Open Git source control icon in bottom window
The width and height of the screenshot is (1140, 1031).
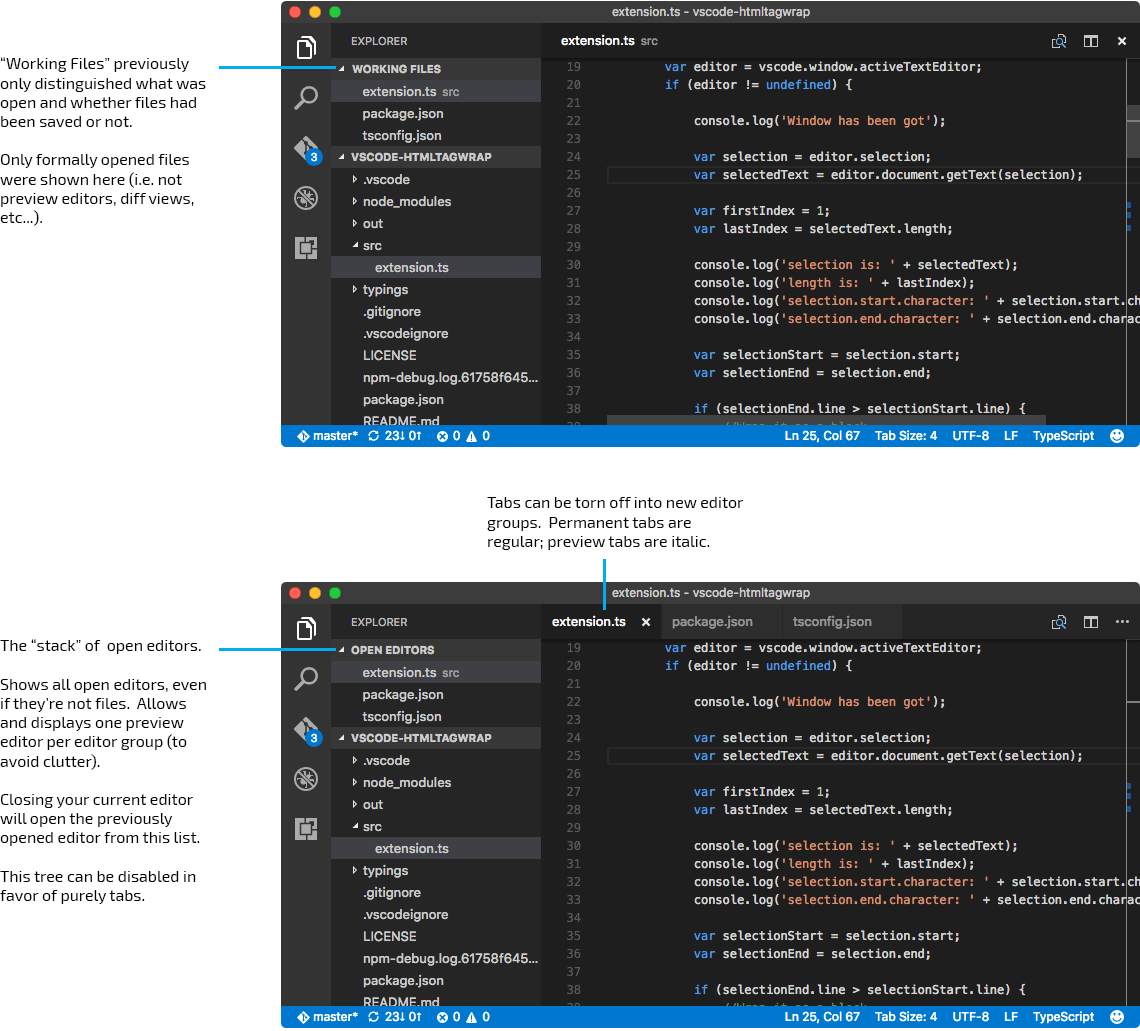pos(308,731)
